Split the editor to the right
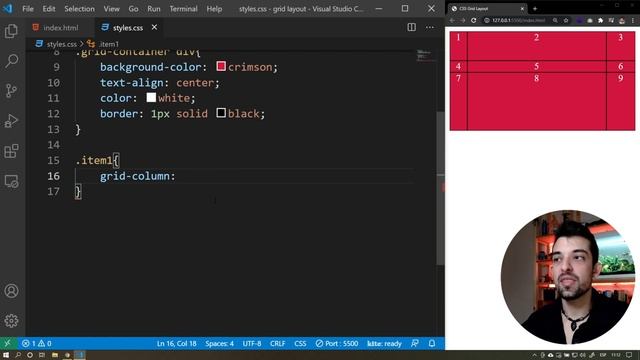Image resolution: width=640 pixels, height=360 pixels. [x=411, y=27]
